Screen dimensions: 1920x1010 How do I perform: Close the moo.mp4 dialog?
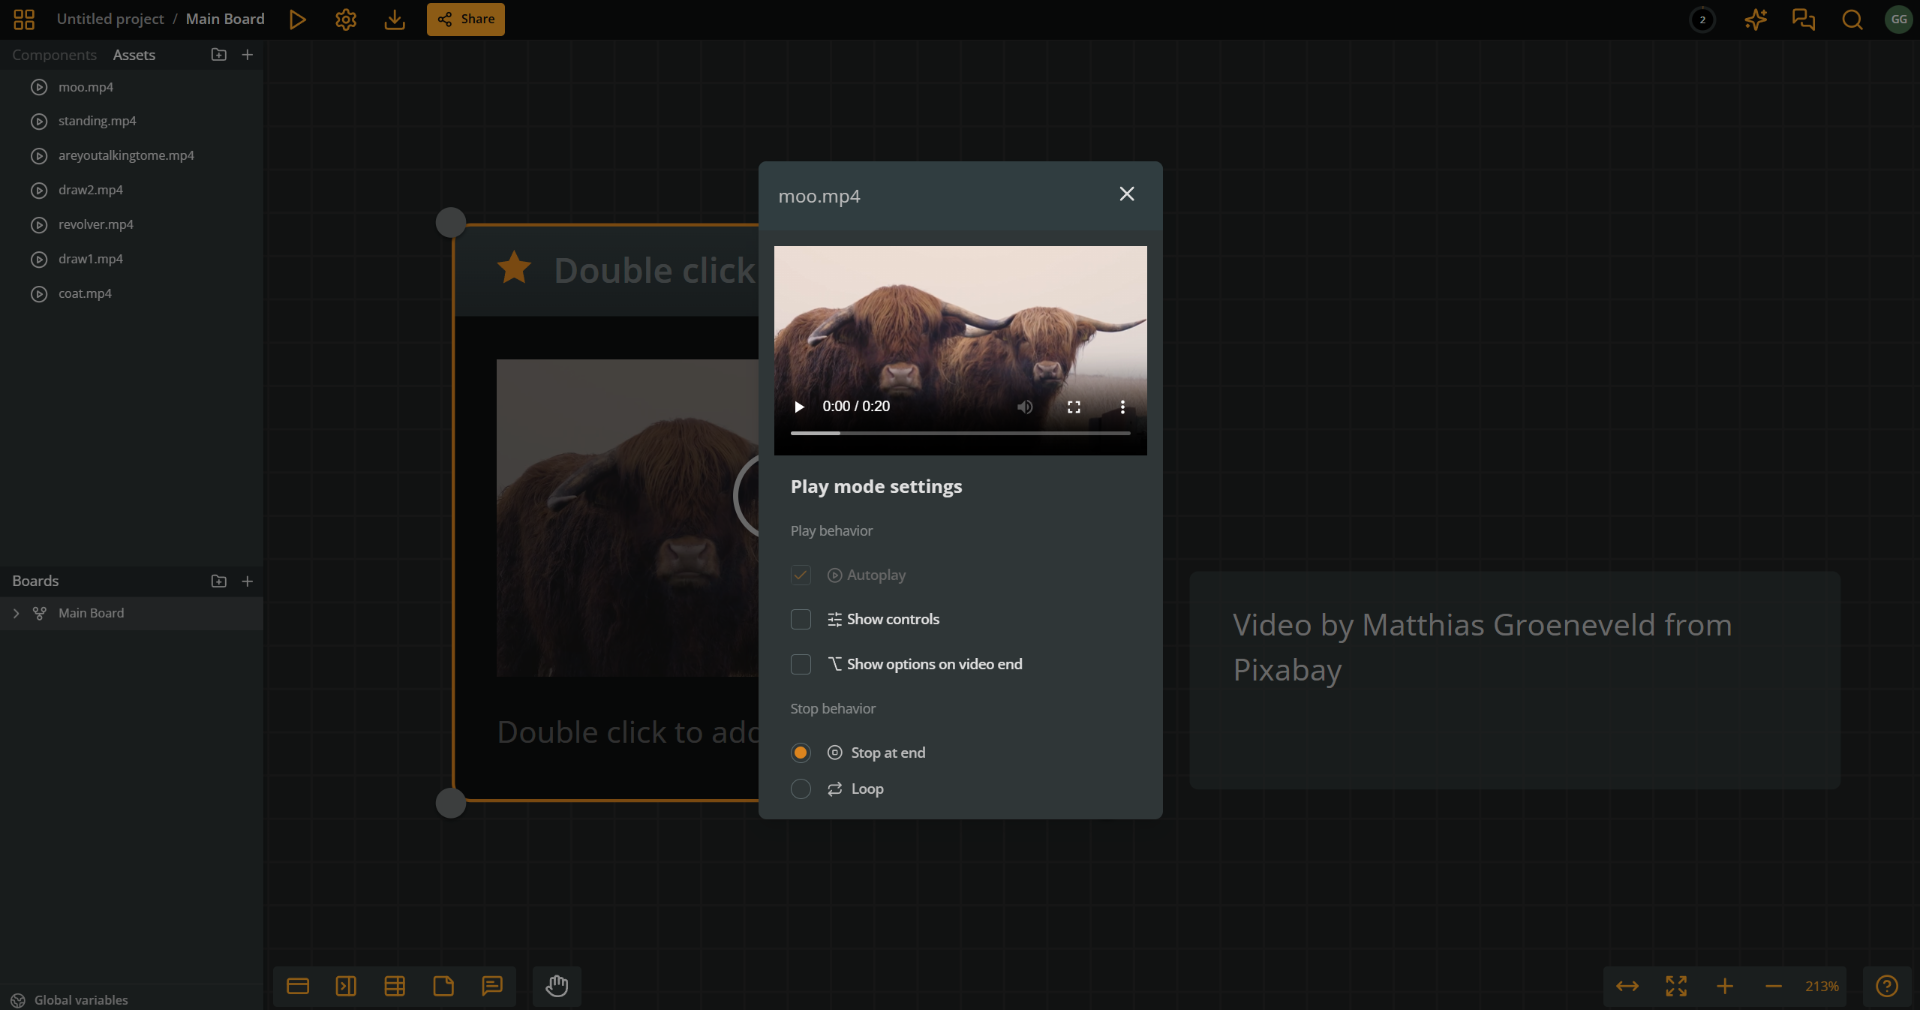click(x=1127, y=194)
